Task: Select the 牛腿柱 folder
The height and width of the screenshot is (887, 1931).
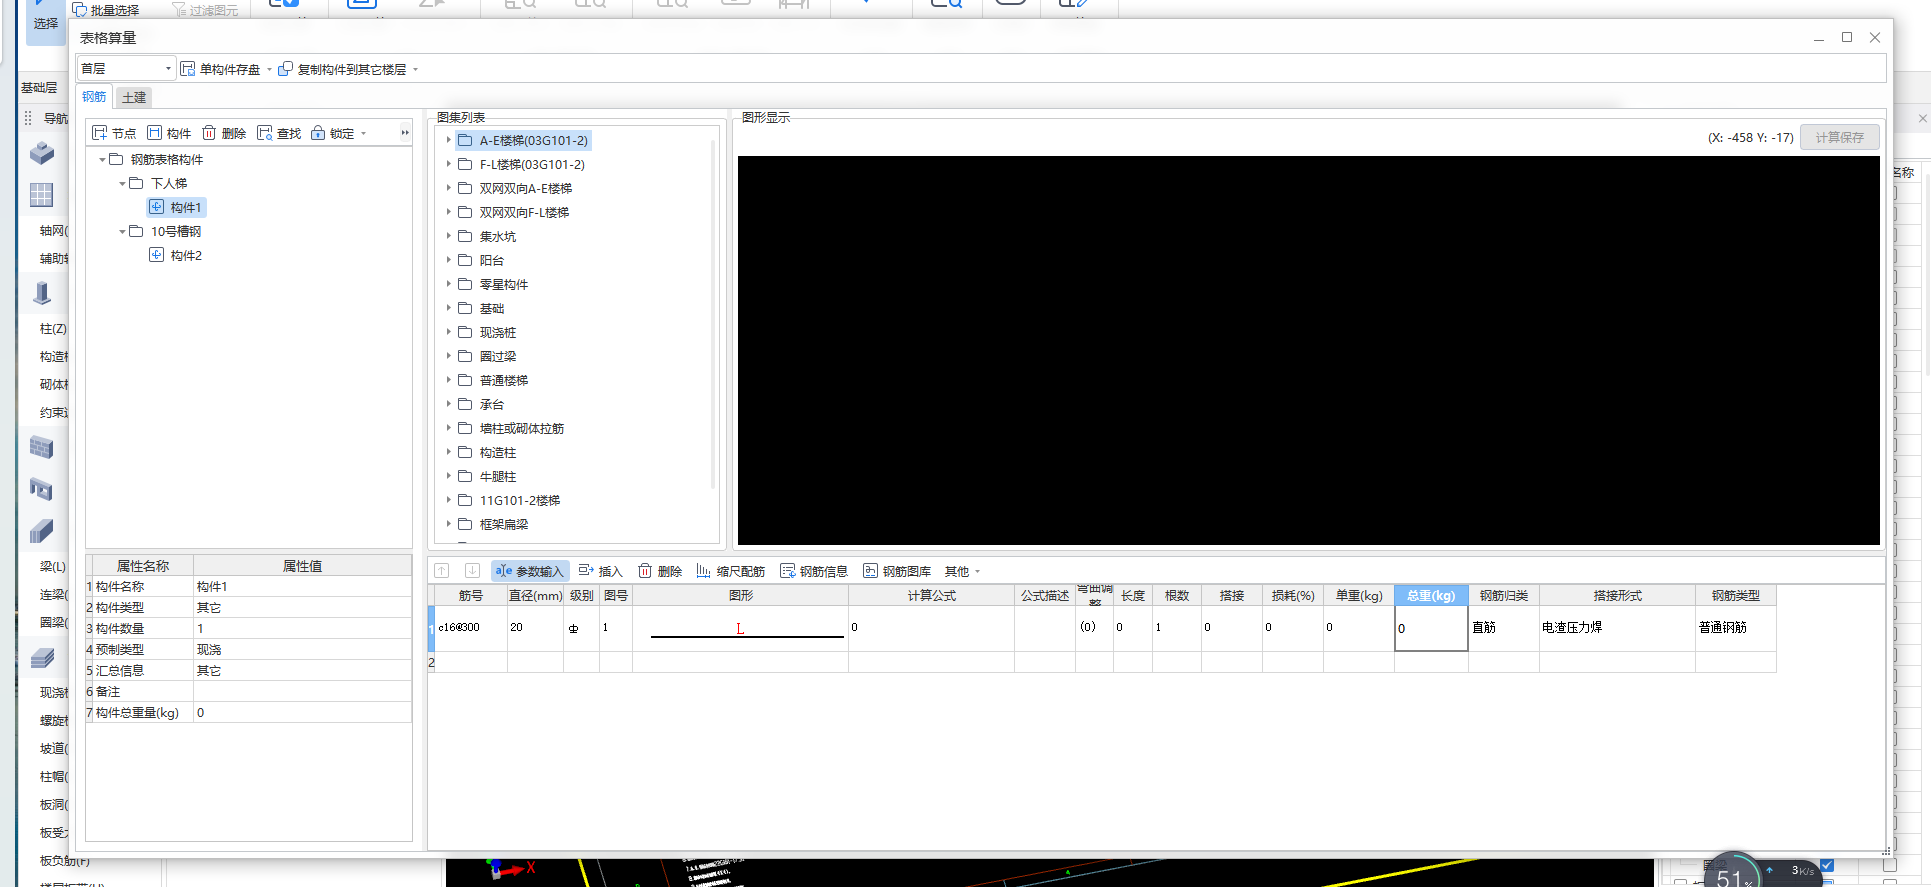Action: [498, 476]
